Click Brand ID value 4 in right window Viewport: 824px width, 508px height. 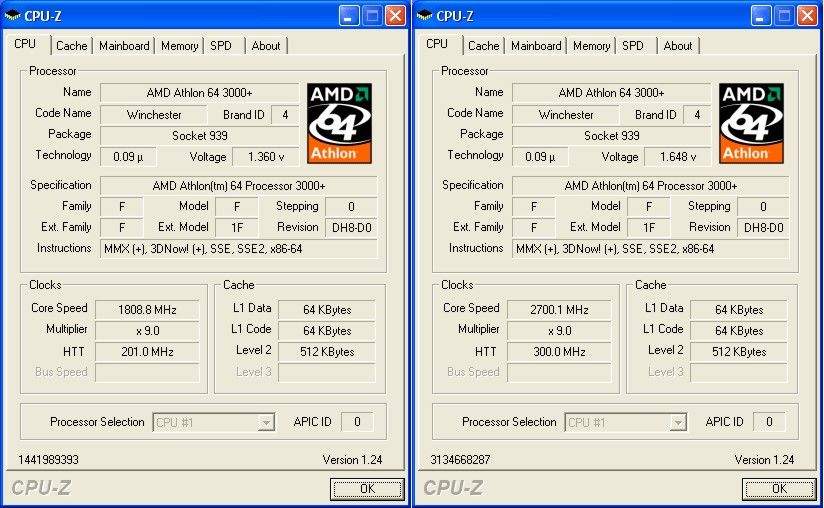[697, 115]
